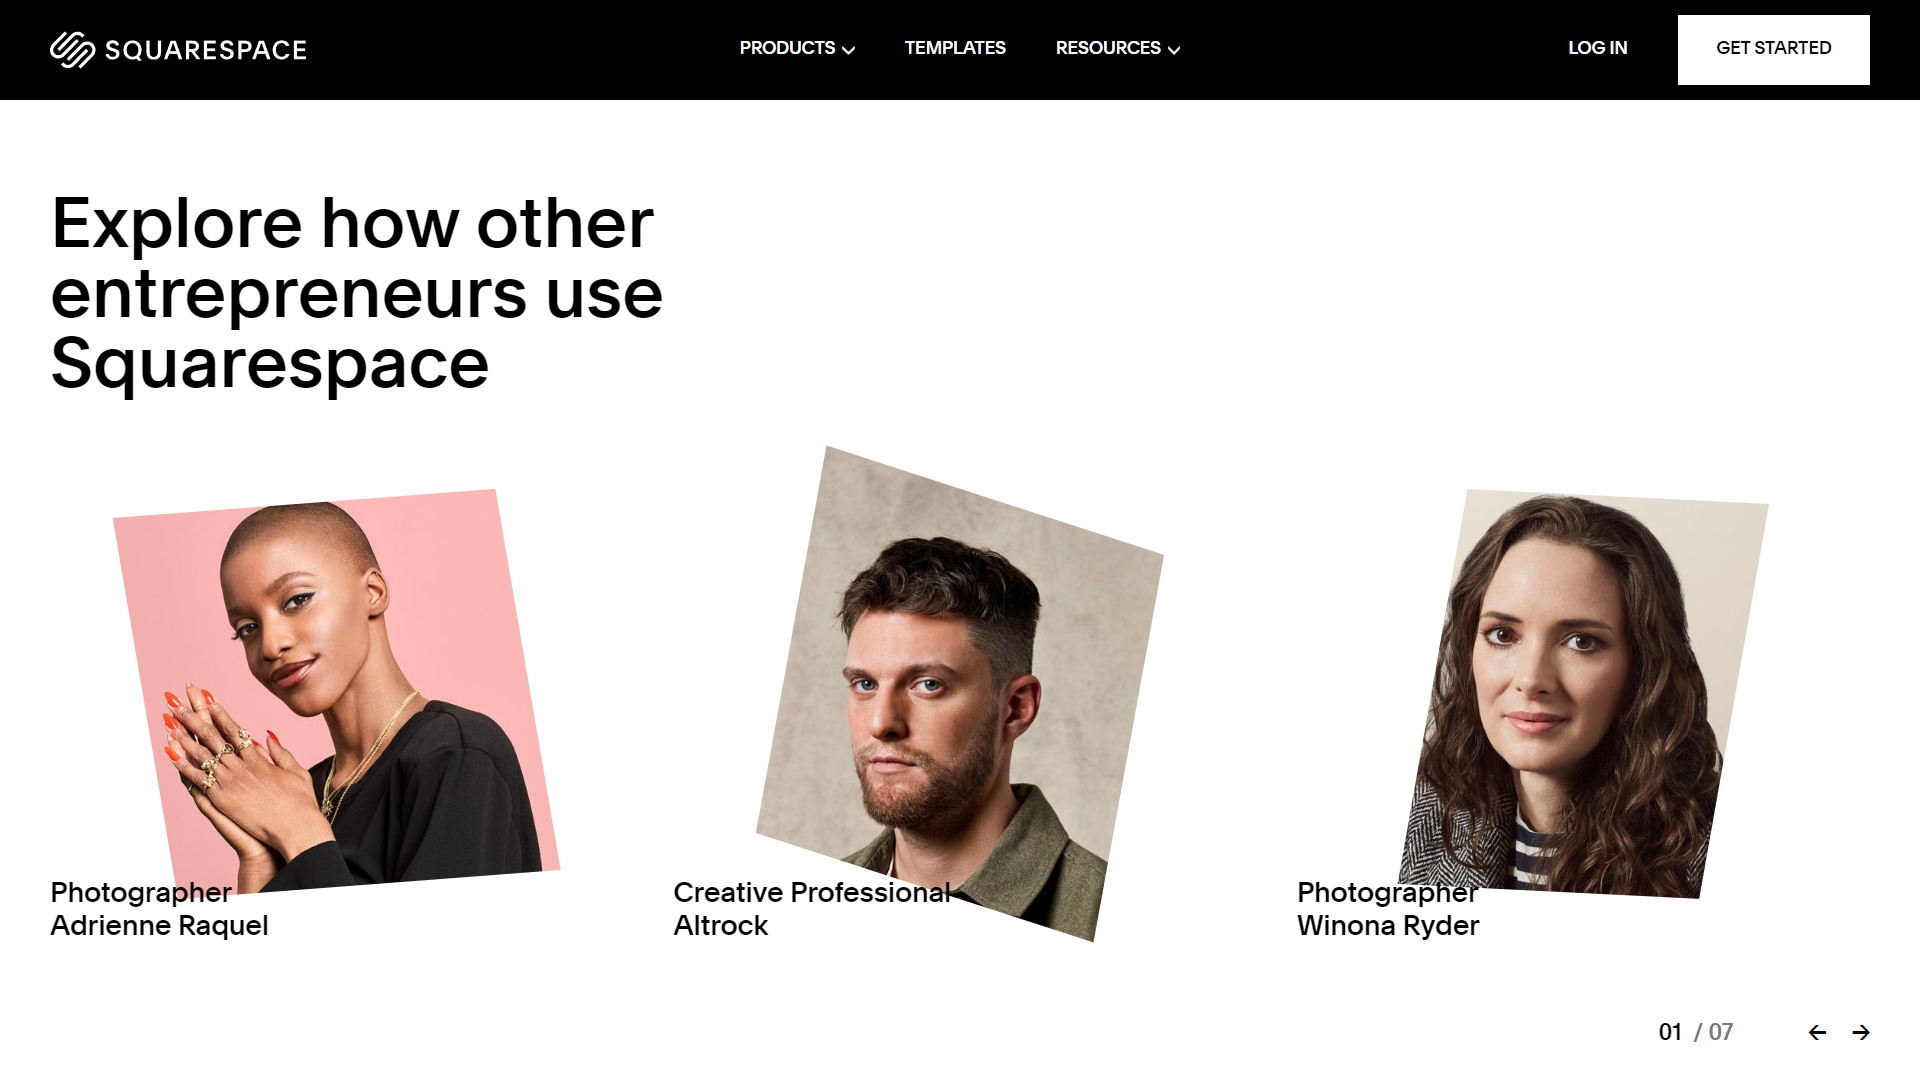This screenshot has height=1080, width=1920.
Task: Open the Templates page
Action: pos(955,48)
